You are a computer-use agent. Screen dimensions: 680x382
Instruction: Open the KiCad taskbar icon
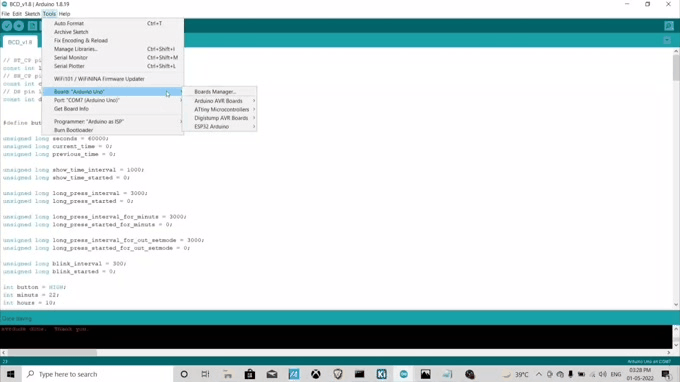pos(382,374)
